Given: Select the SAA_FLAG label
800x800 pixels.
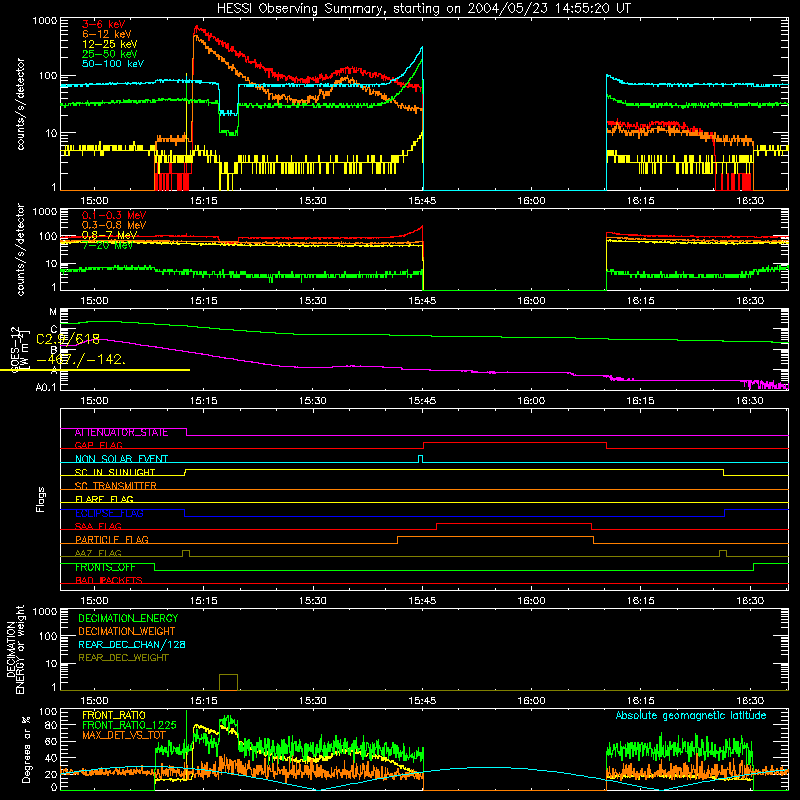Looking at the screenshot, I should [98, 527].
